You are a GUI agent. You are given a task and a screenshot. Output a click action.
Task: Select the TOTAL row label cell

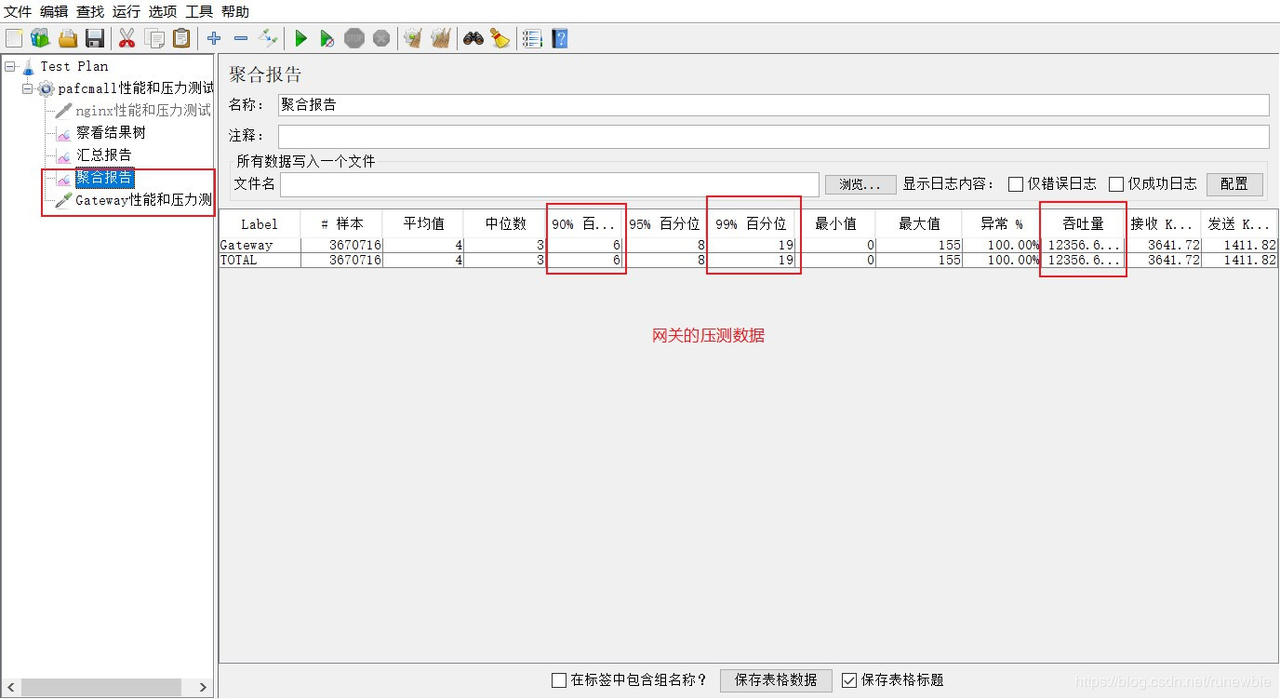(260, 260)
